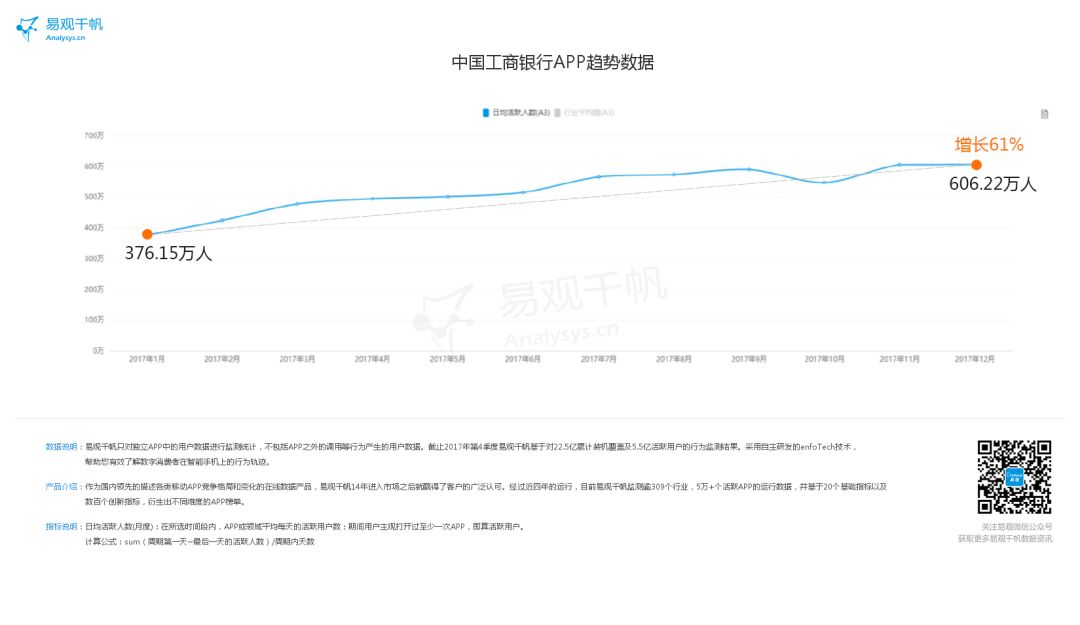The height and width of the screenshot is (625, 1080).
Task: Click the 400万 y-axis label
Action: [x=94, y=227]
